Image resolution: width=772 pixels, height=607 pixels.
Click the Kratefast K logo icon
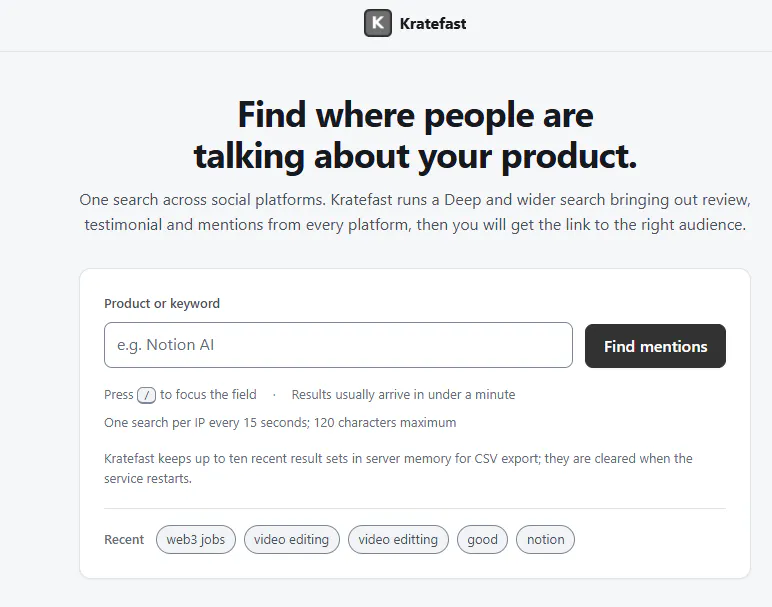coord(378,23)
